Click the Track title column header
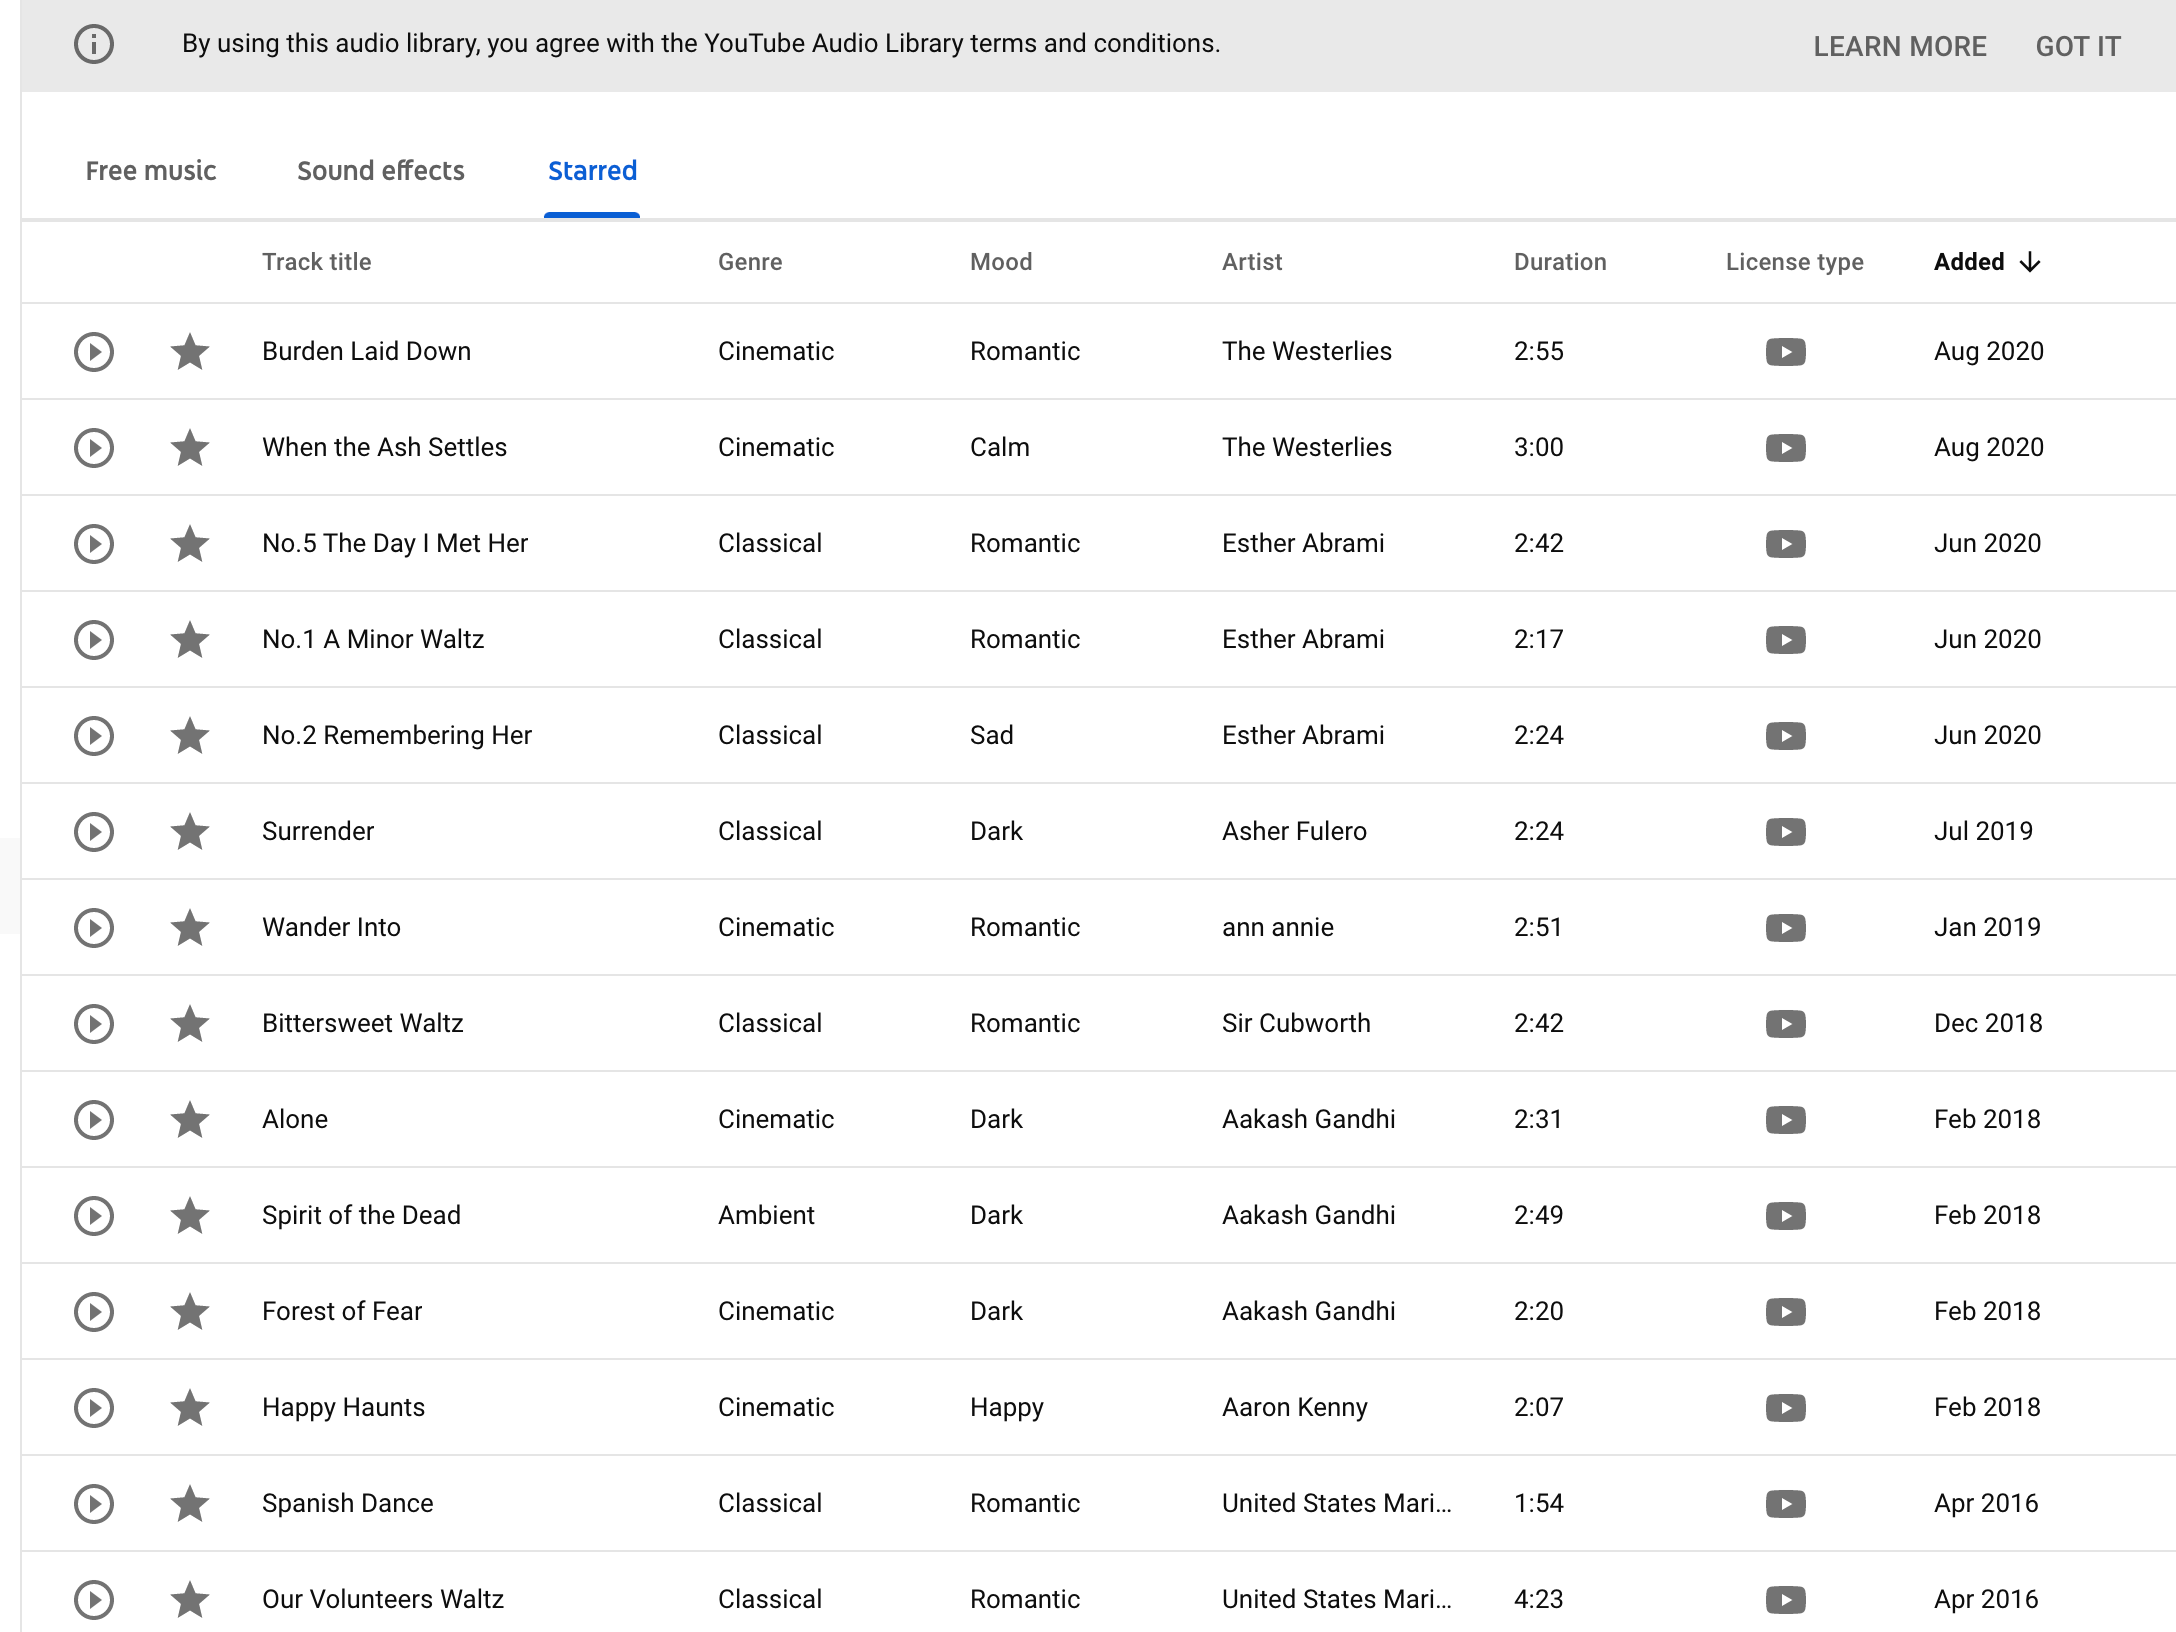This screenshot has width=2176, height=1632. click(316, 262)
